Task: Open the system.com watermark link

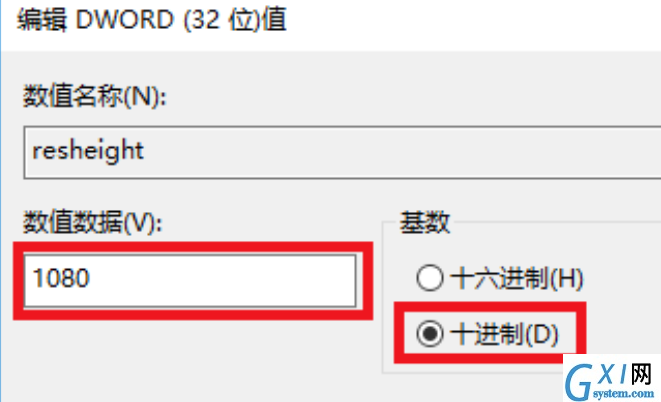Action: pyautogui.click(x=623, y=393)
